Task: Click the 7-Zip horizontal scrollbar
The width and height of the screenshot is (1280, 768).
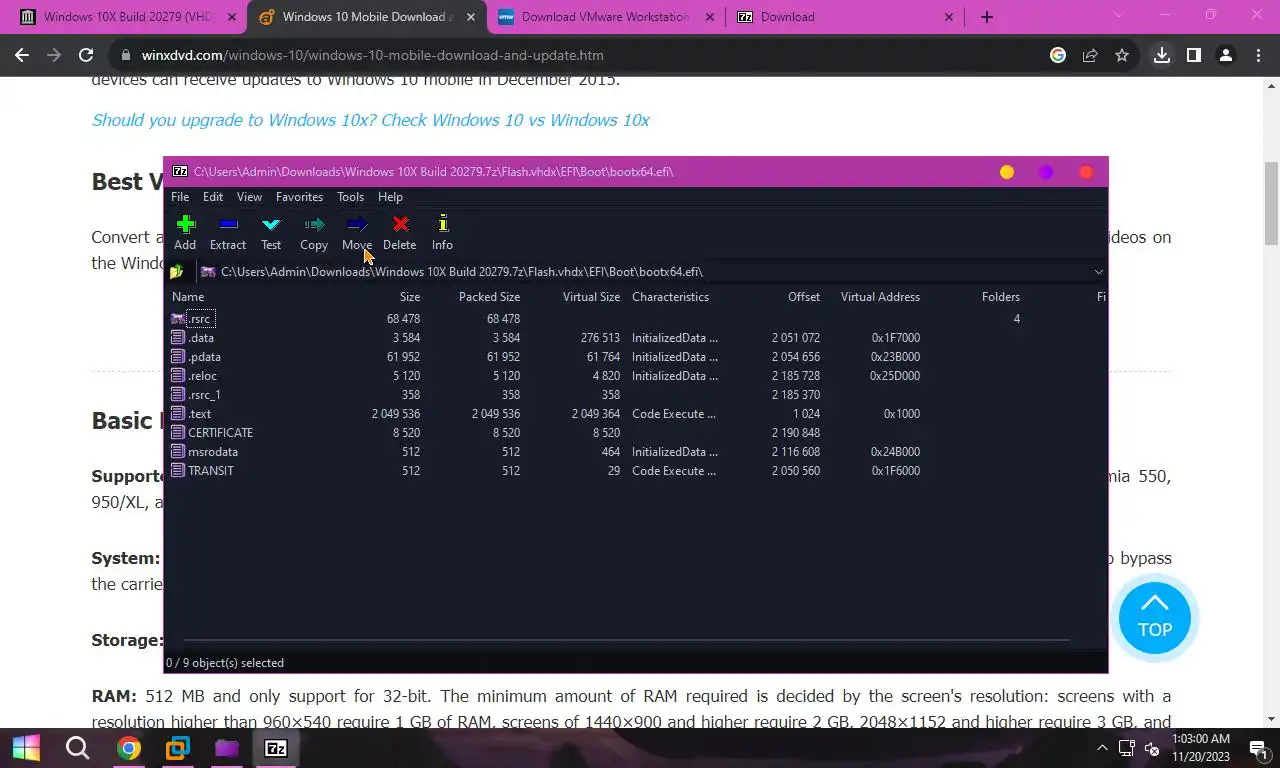Action: pyautogui.click(x=627, y=641)
